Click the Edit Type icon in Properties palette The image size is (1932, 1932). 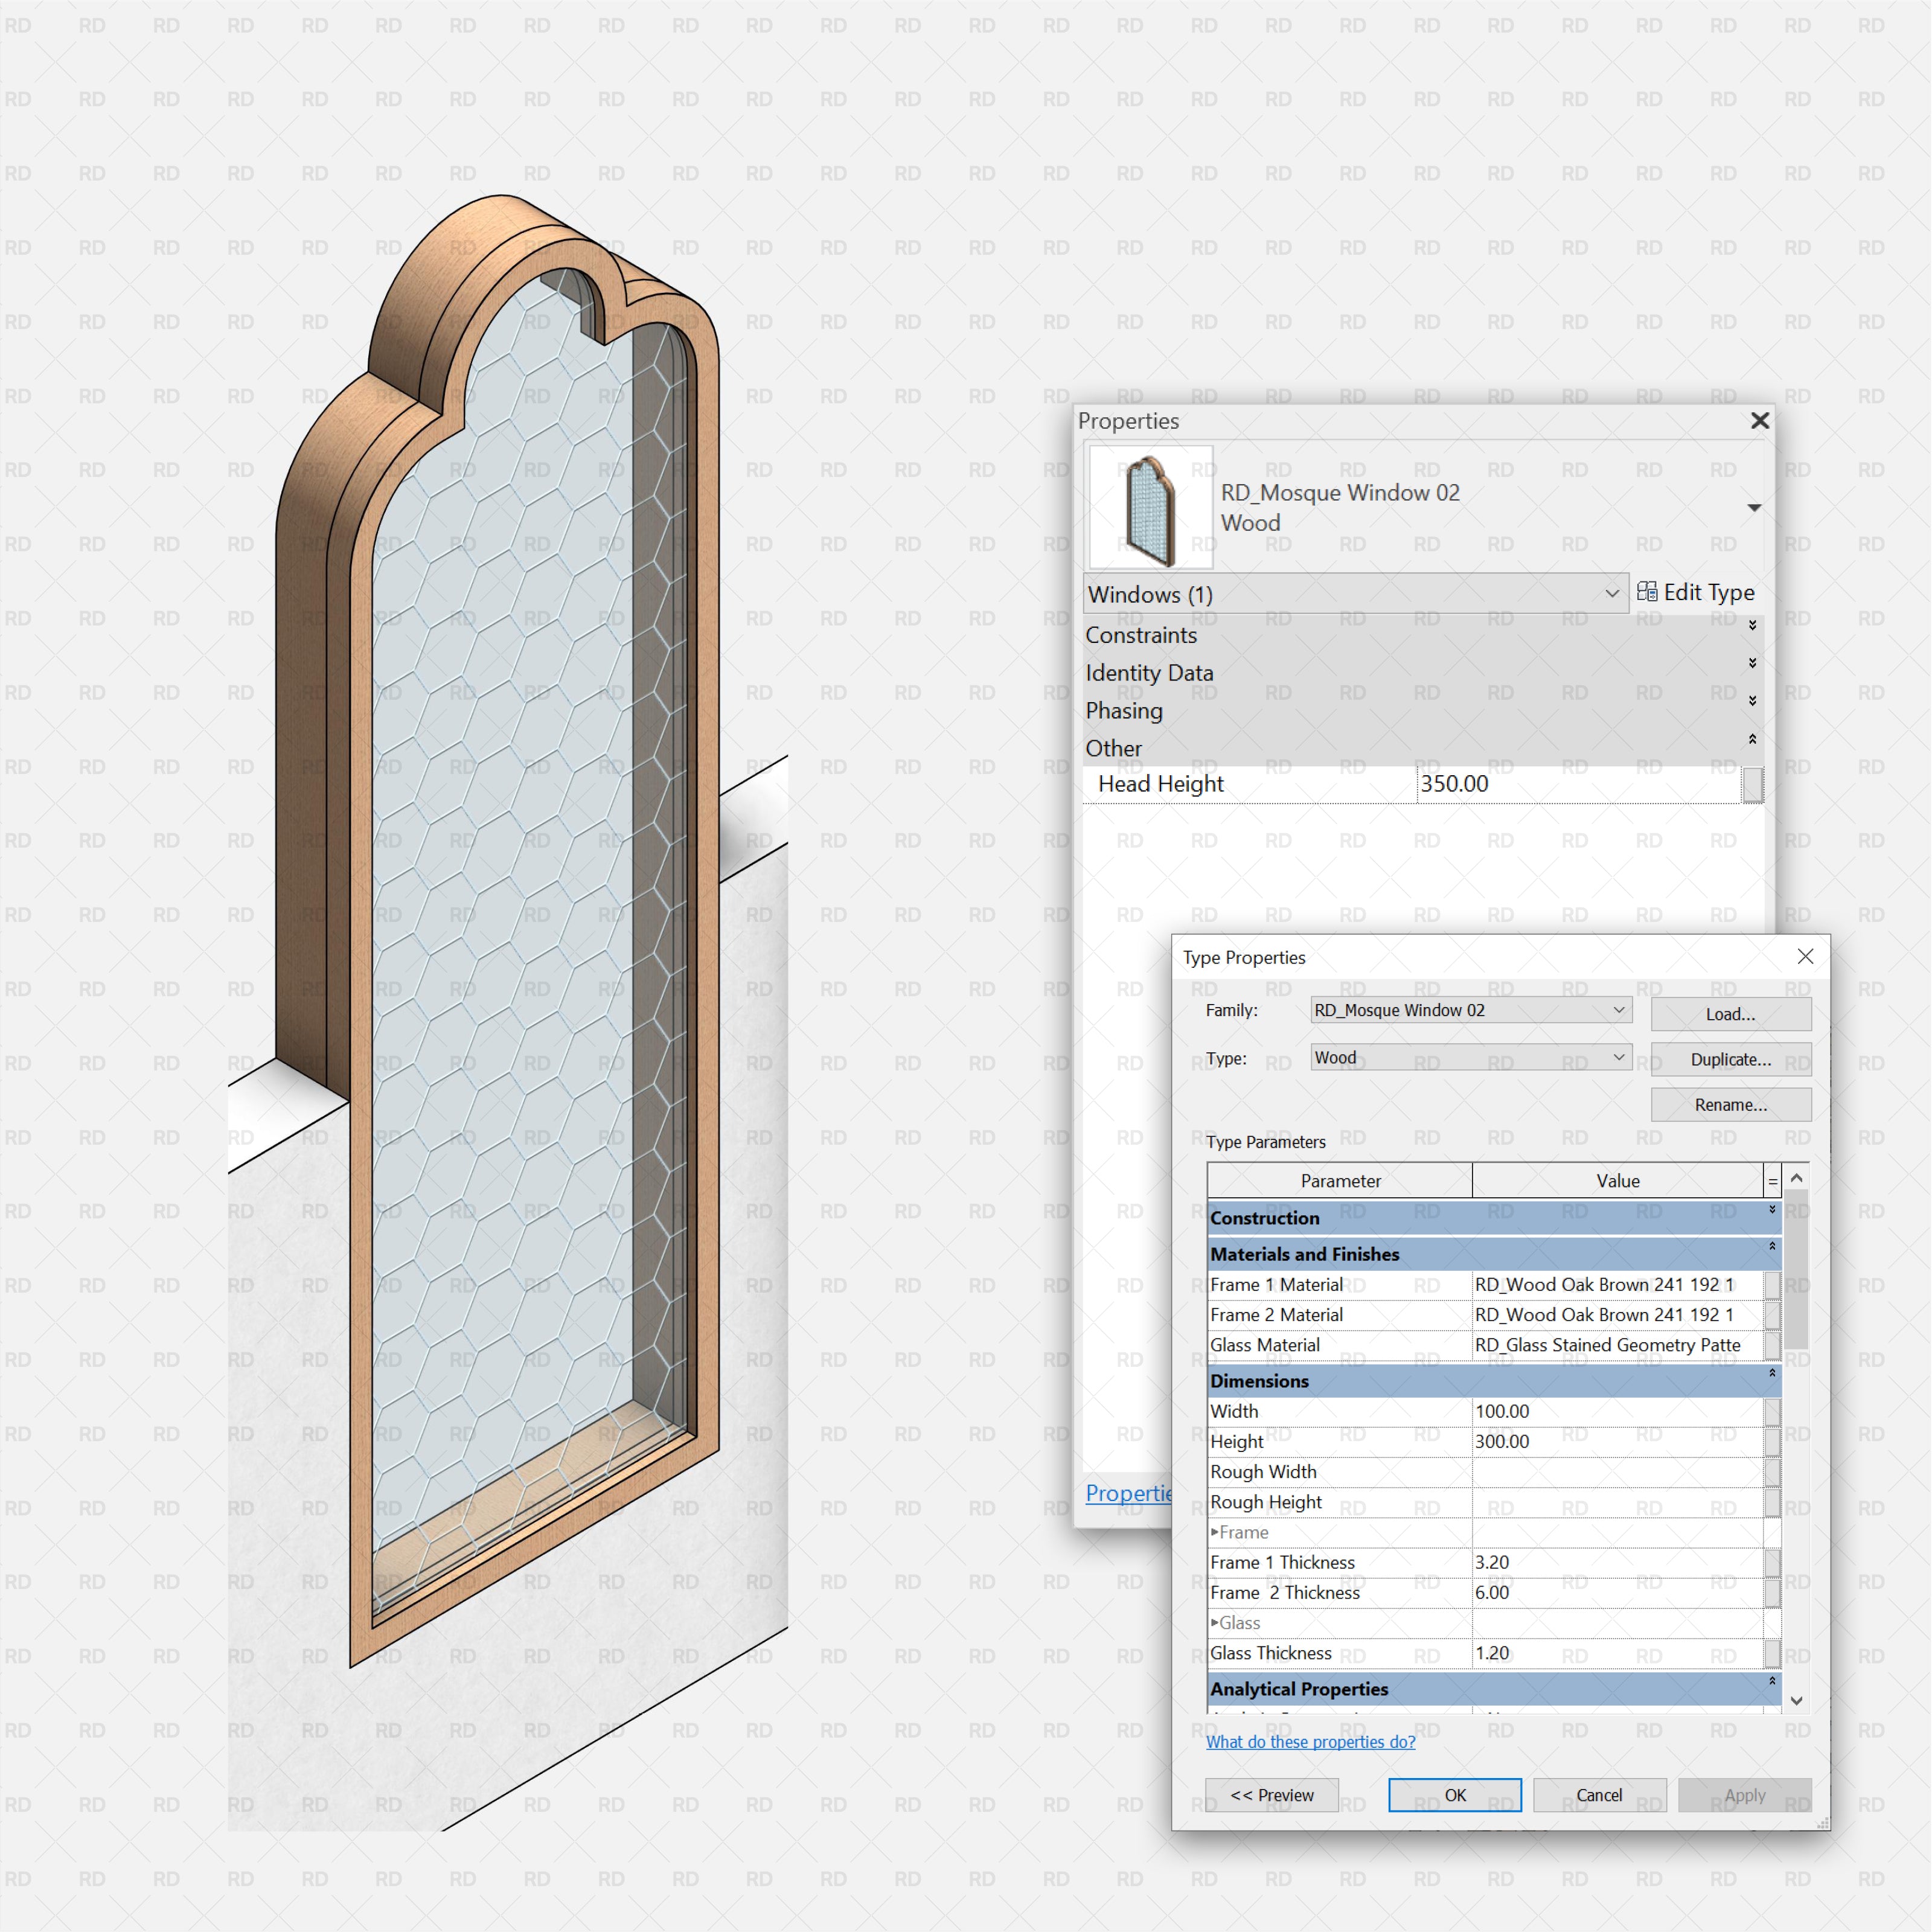pyautogui.click(x=1649, y=592)
